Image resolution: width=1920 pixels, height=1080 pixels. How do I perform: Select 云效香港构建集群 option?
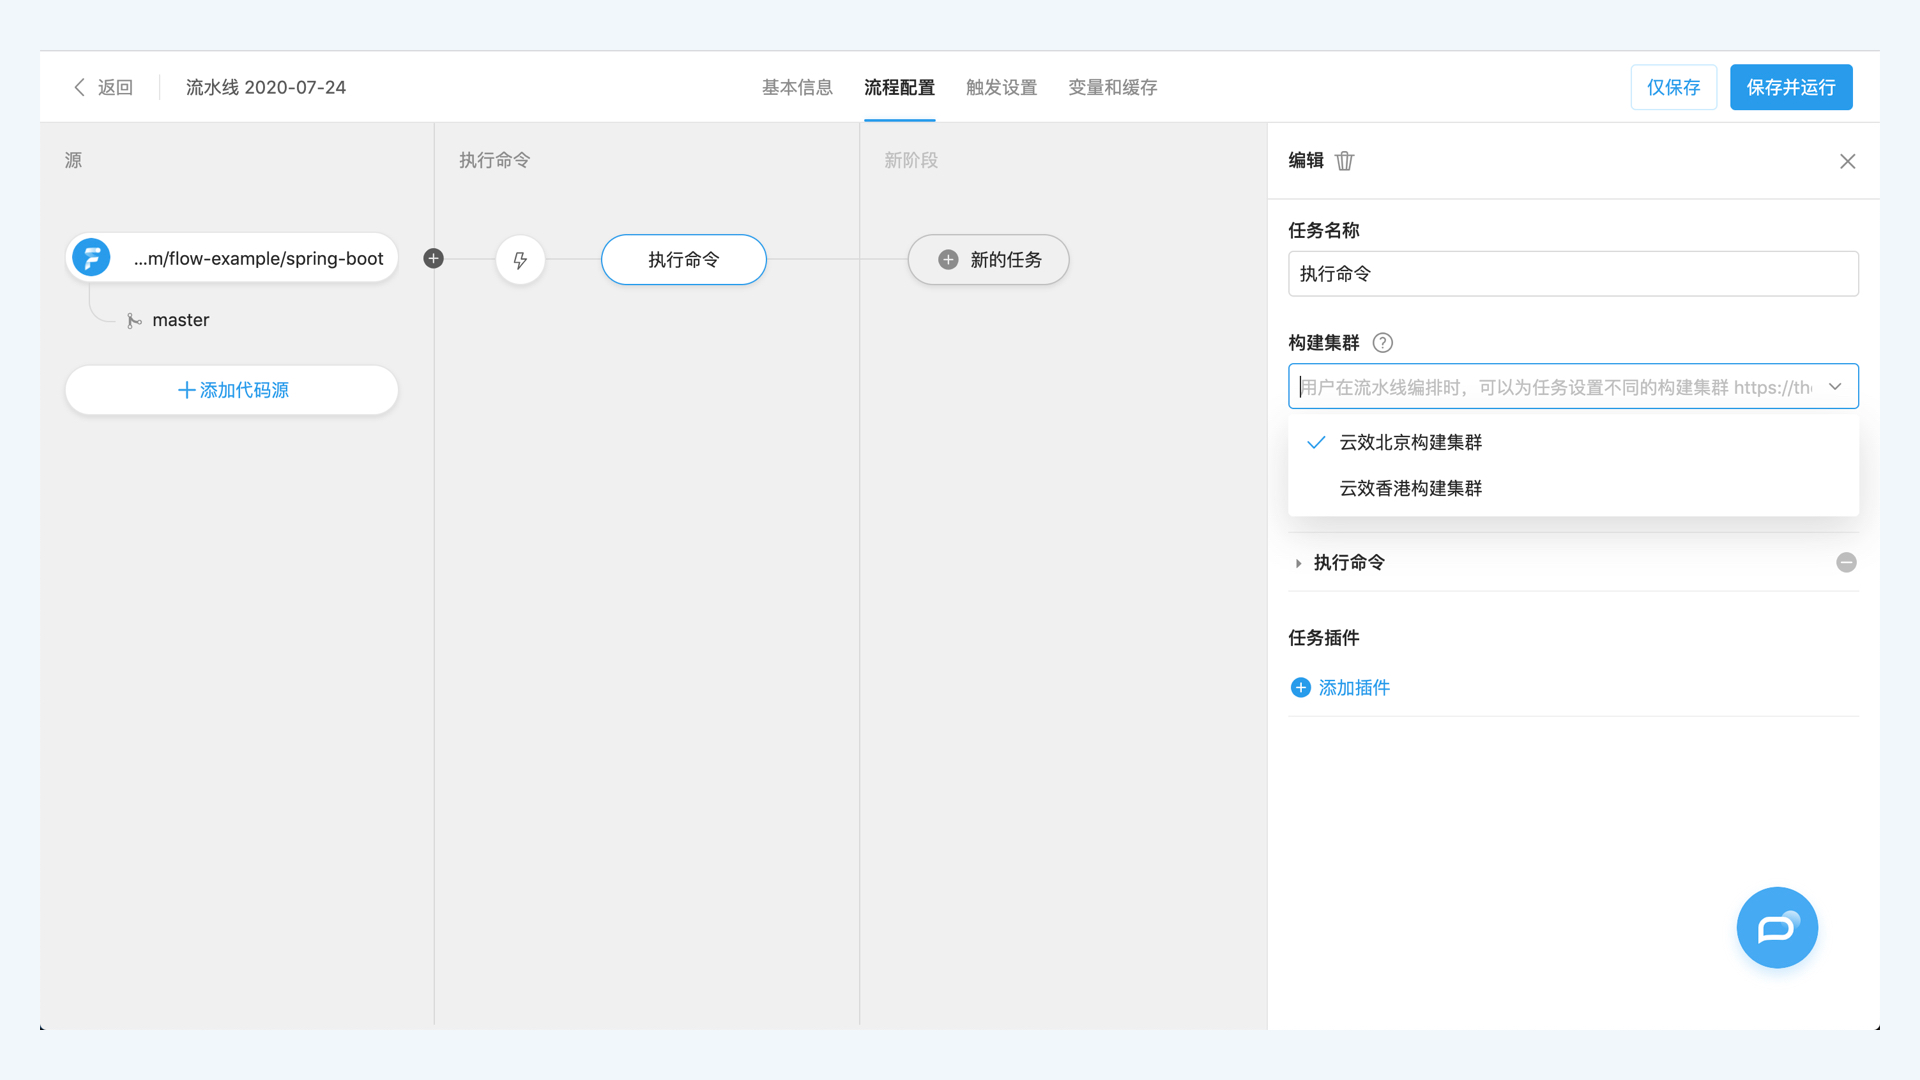point(1573,488)
